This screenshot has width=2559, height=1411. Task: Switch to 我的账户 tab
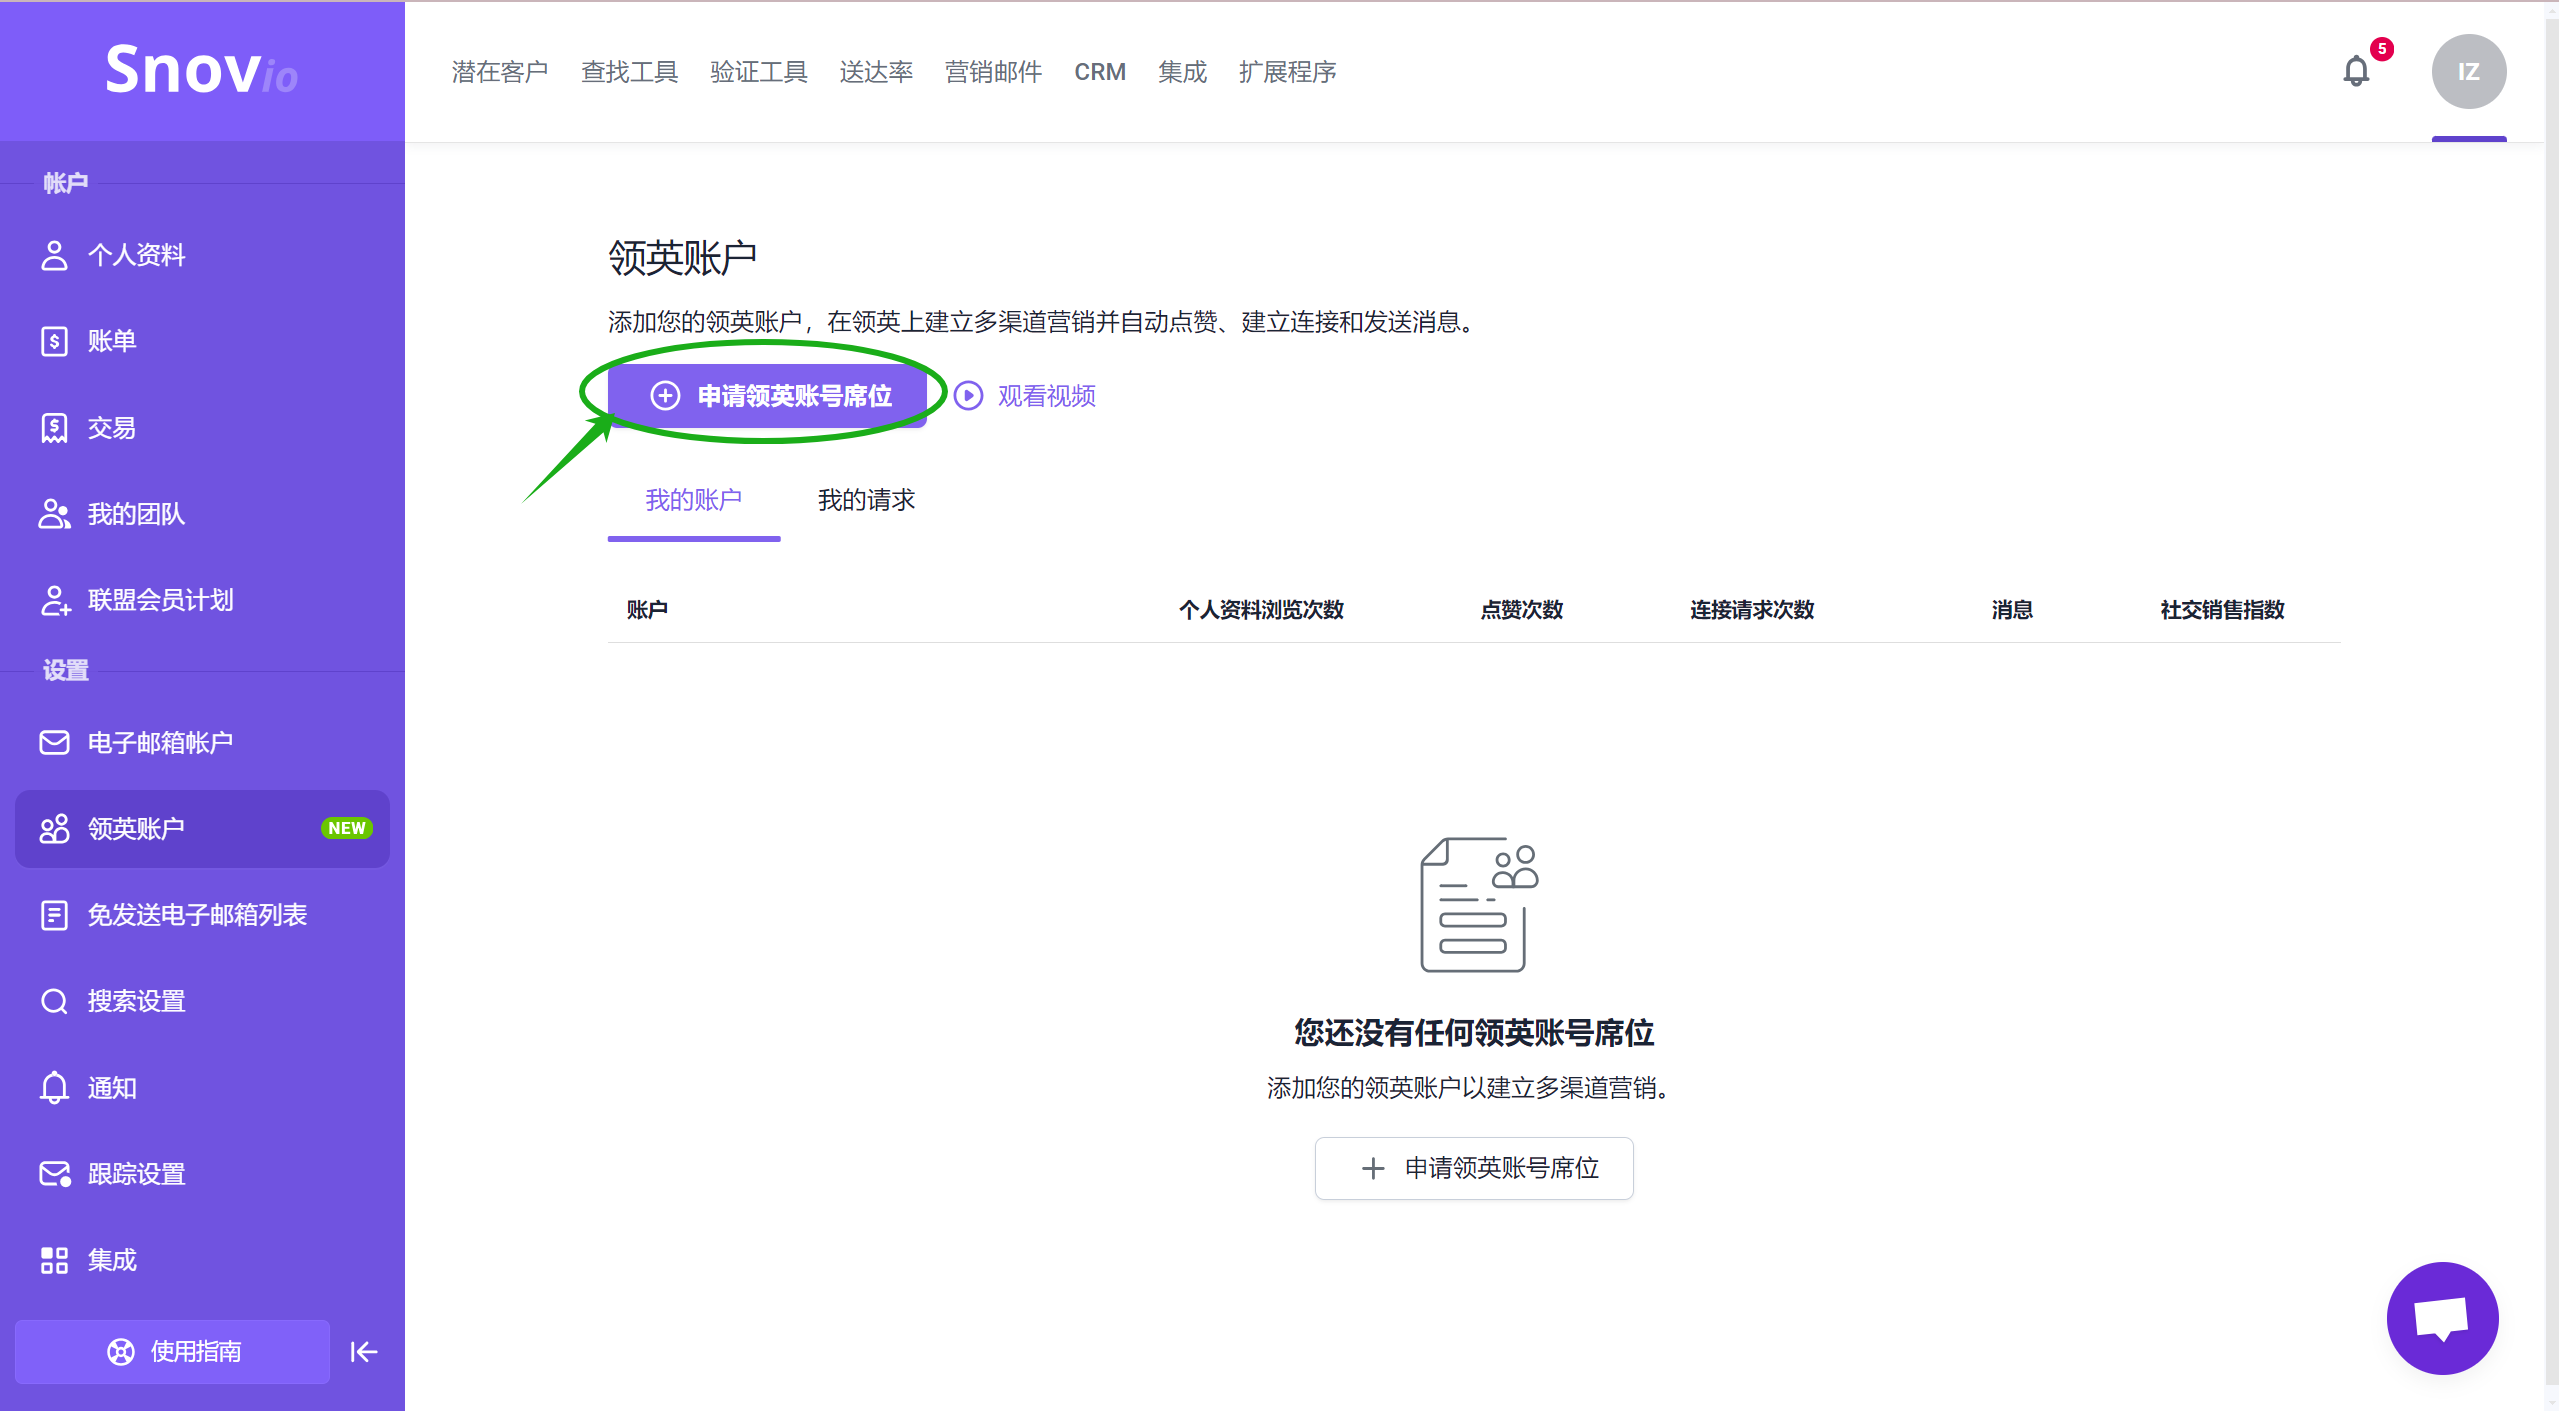(x=693, y=500)
